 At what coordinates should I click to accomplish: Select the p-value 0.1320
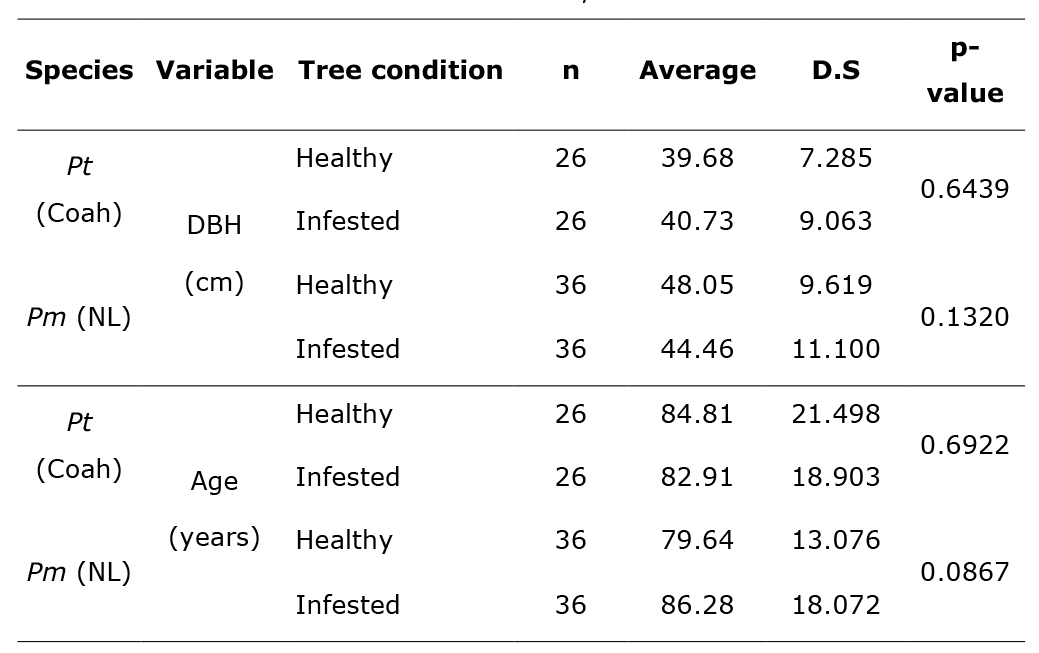coord(964,317)
